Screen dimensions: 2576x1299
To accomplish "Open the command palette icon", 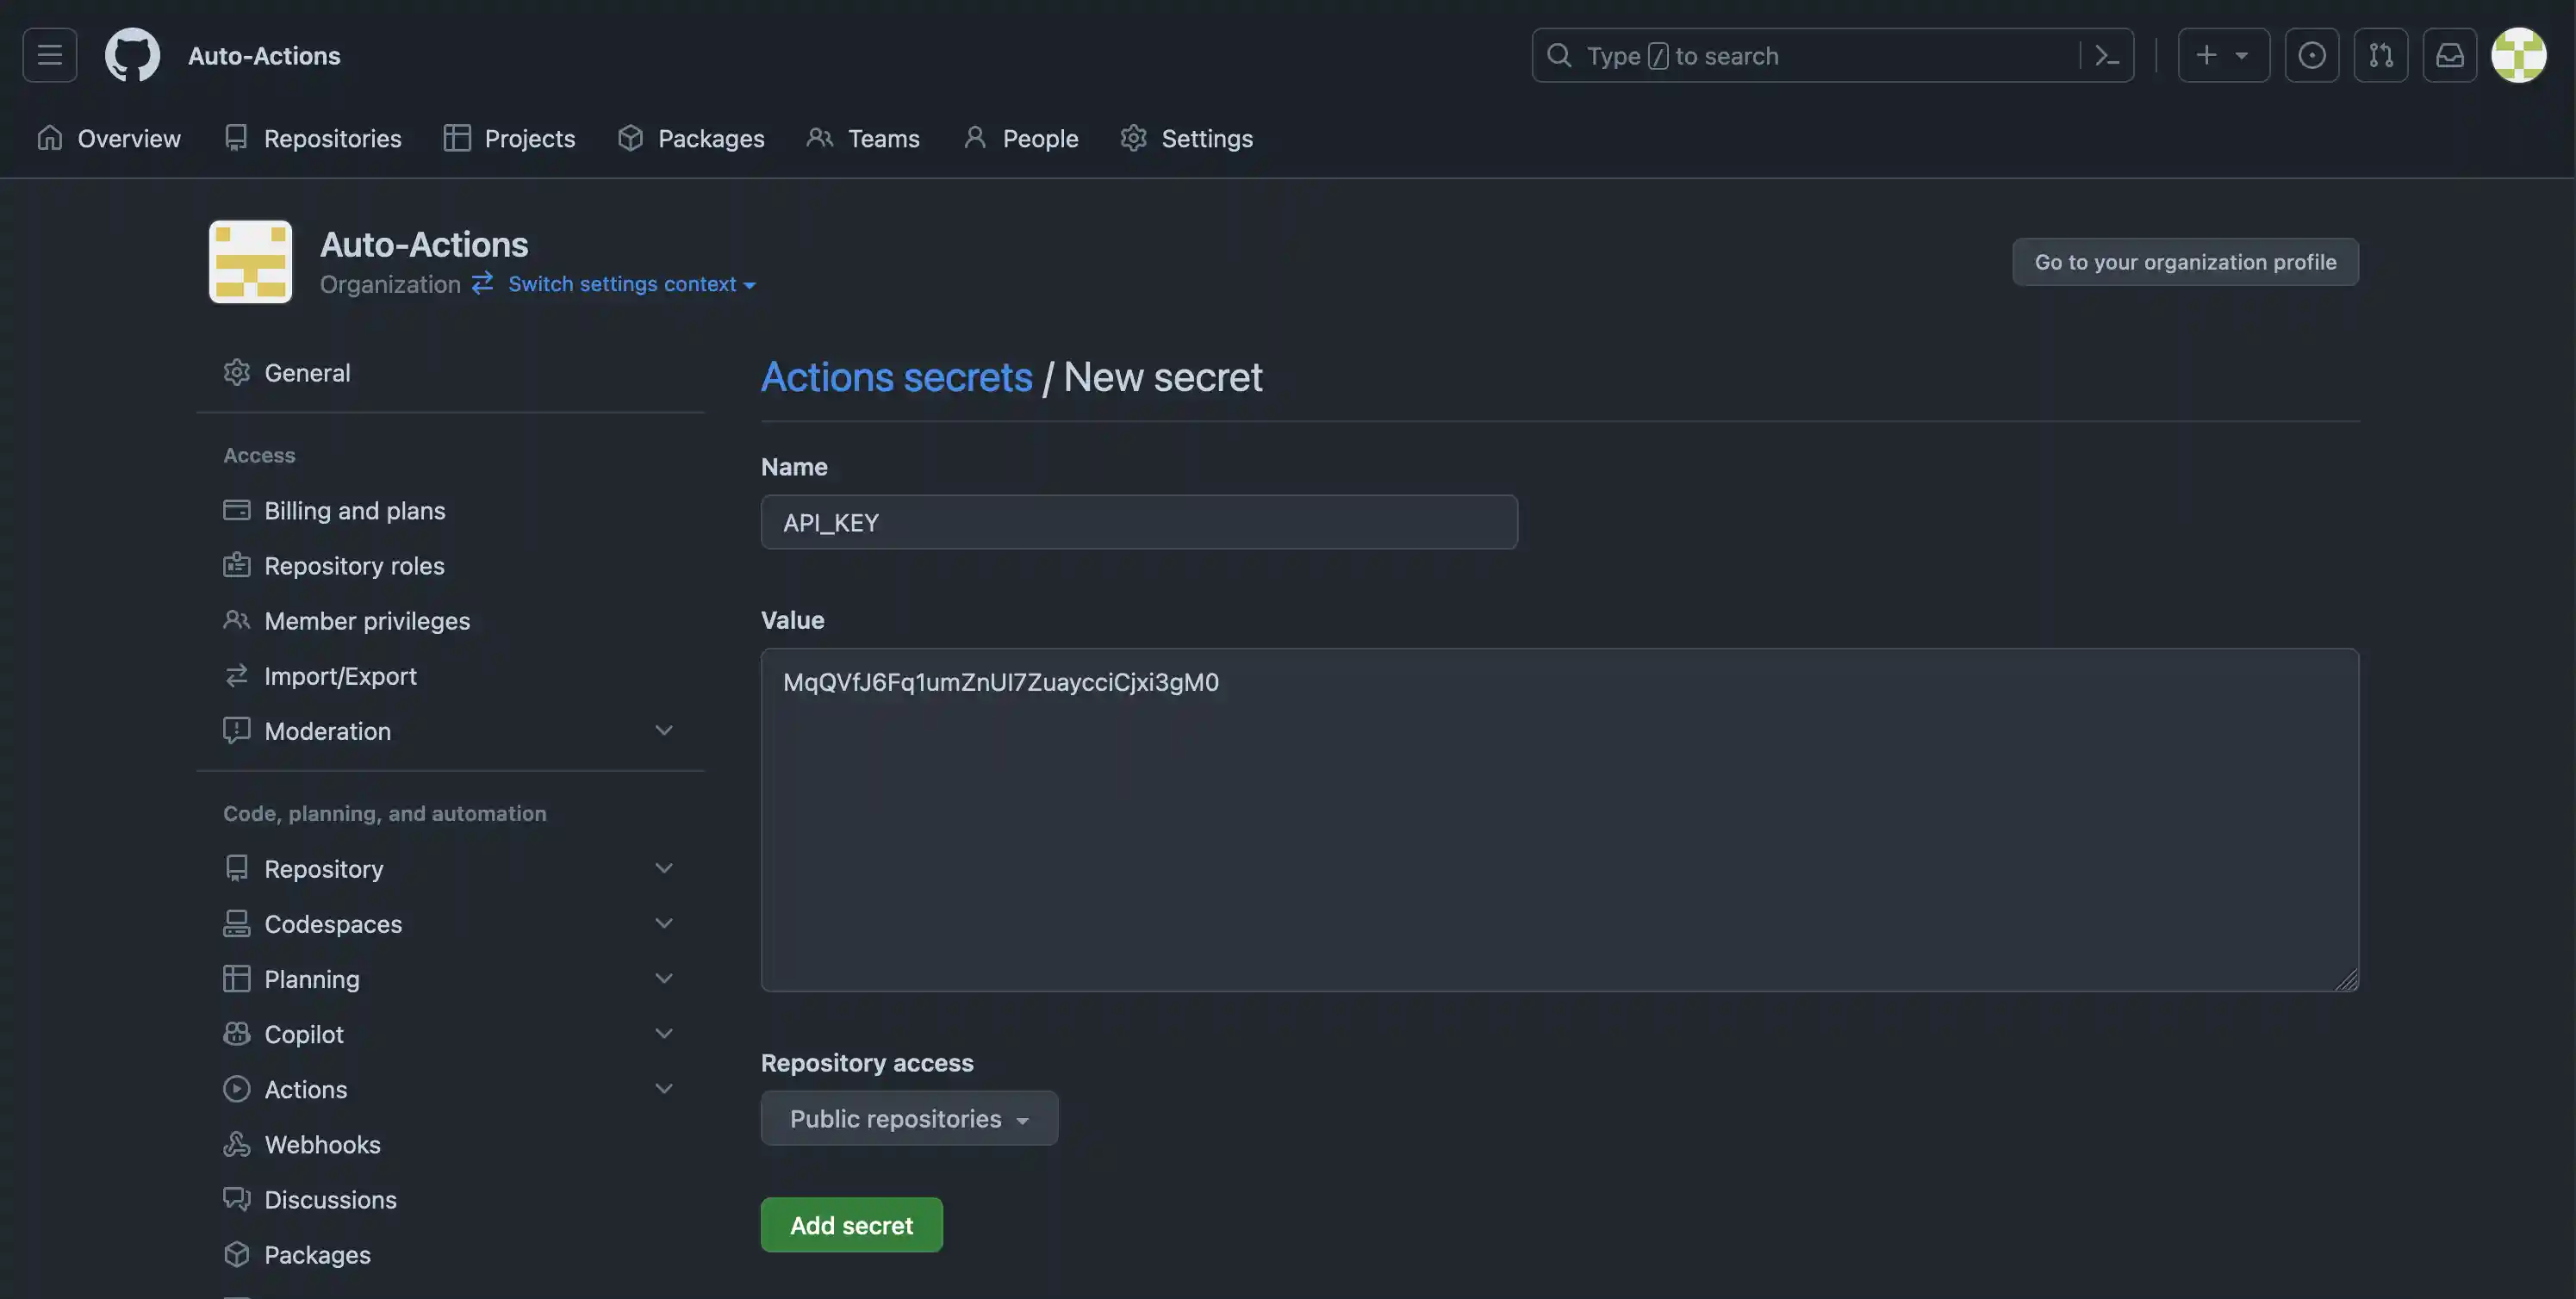I will click(2106, 56).
